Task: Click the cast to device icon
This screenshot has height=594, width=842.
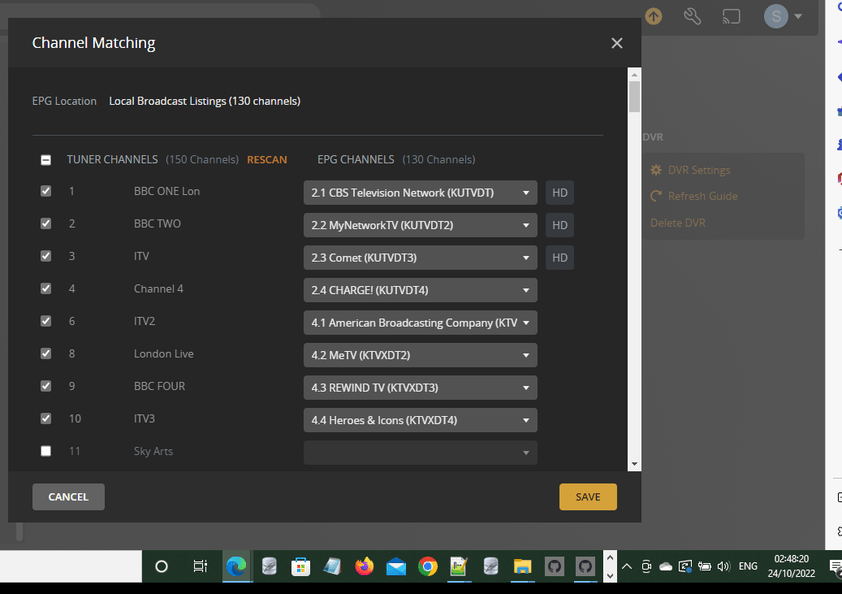Action: point(731,17)
